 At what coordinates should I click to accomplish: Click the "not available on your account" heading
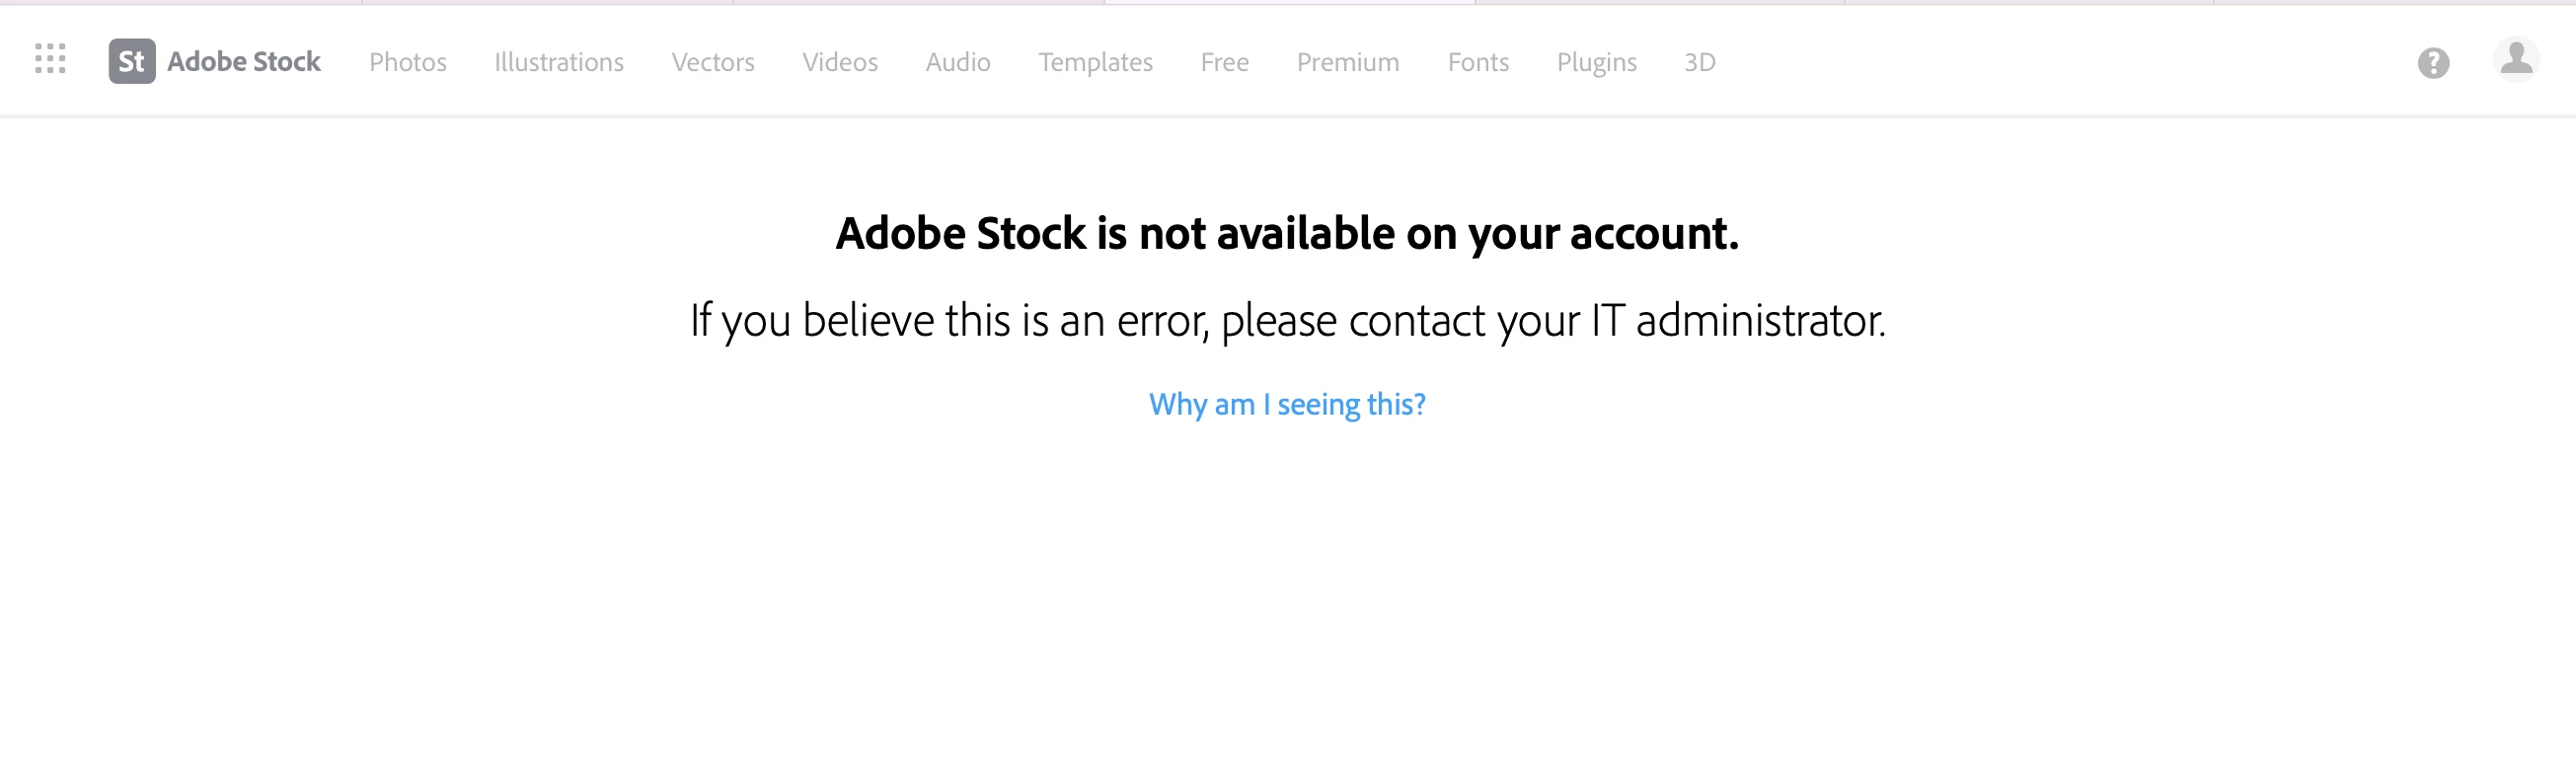click(x=1287, y=233)
